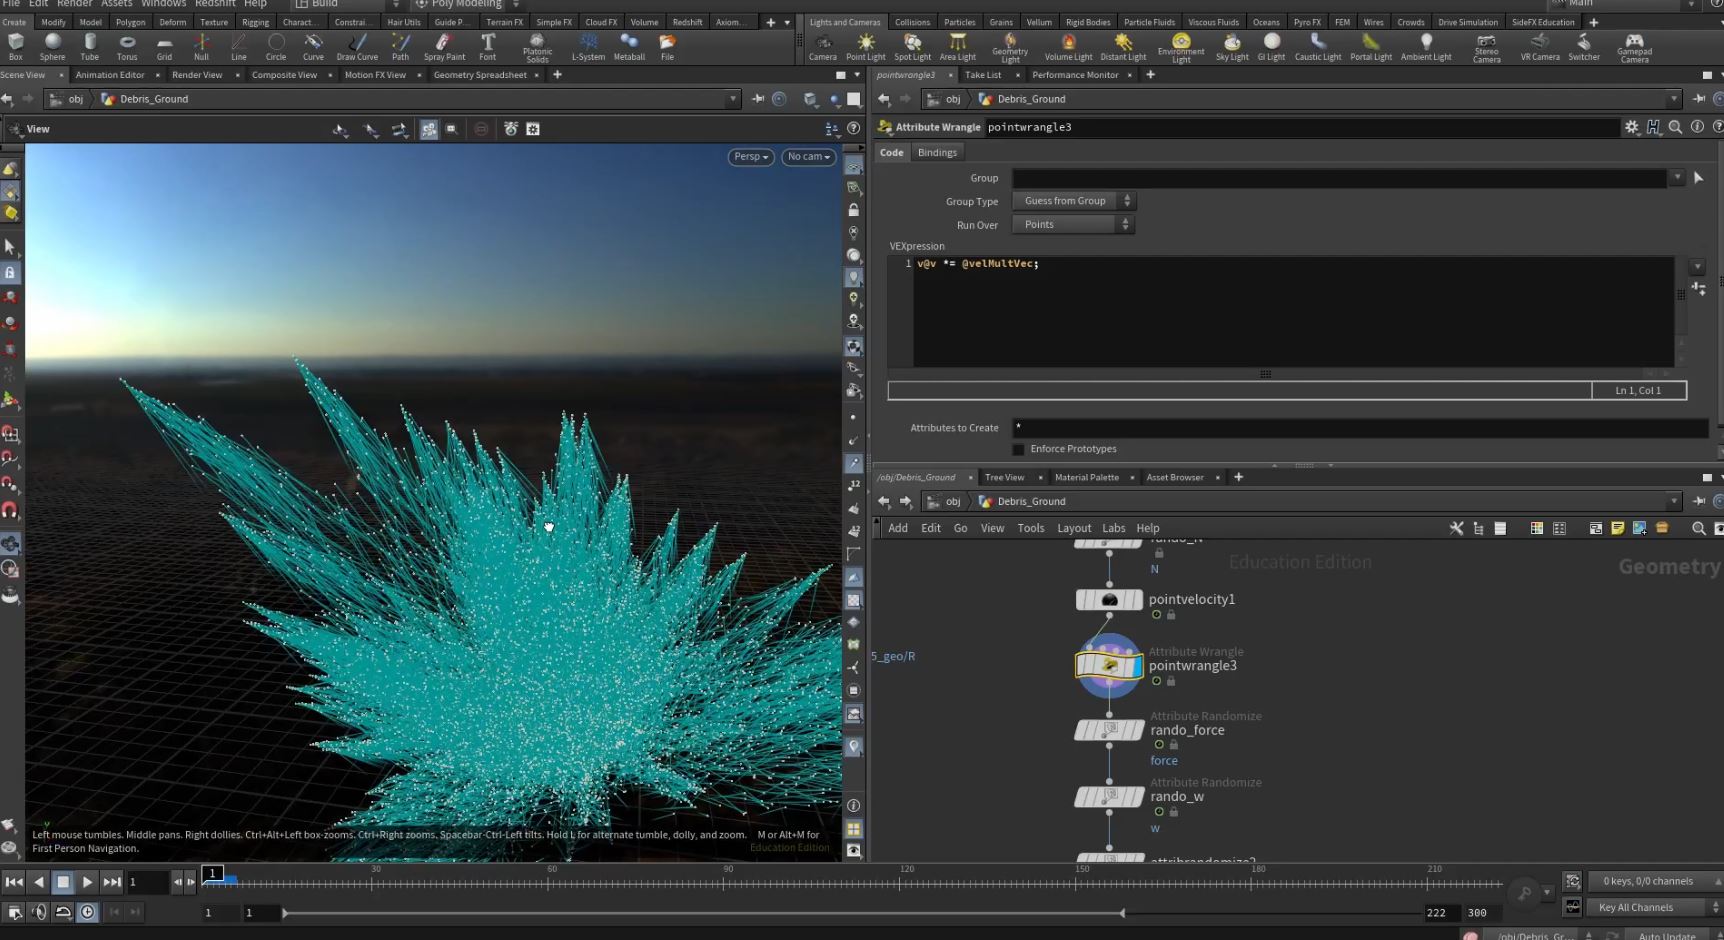The width and height of the screenshot is (1724, 940).
Task: Add a Spot Light from the shelf
Action: coord(912,46)
